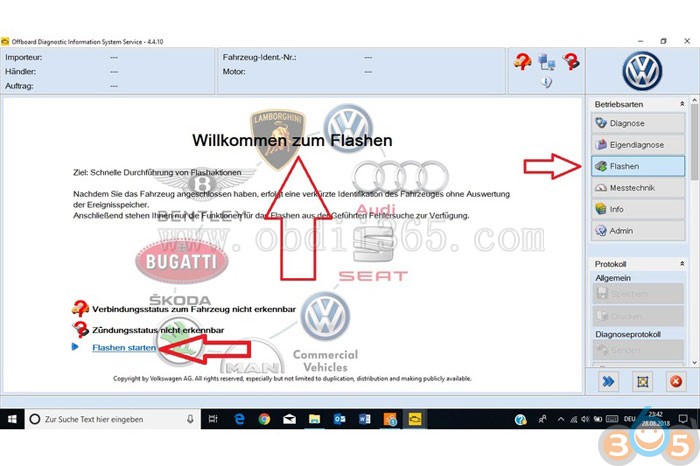The image size is (700, 466).
Task: Open the Admin mode
Action: (638, 231)
